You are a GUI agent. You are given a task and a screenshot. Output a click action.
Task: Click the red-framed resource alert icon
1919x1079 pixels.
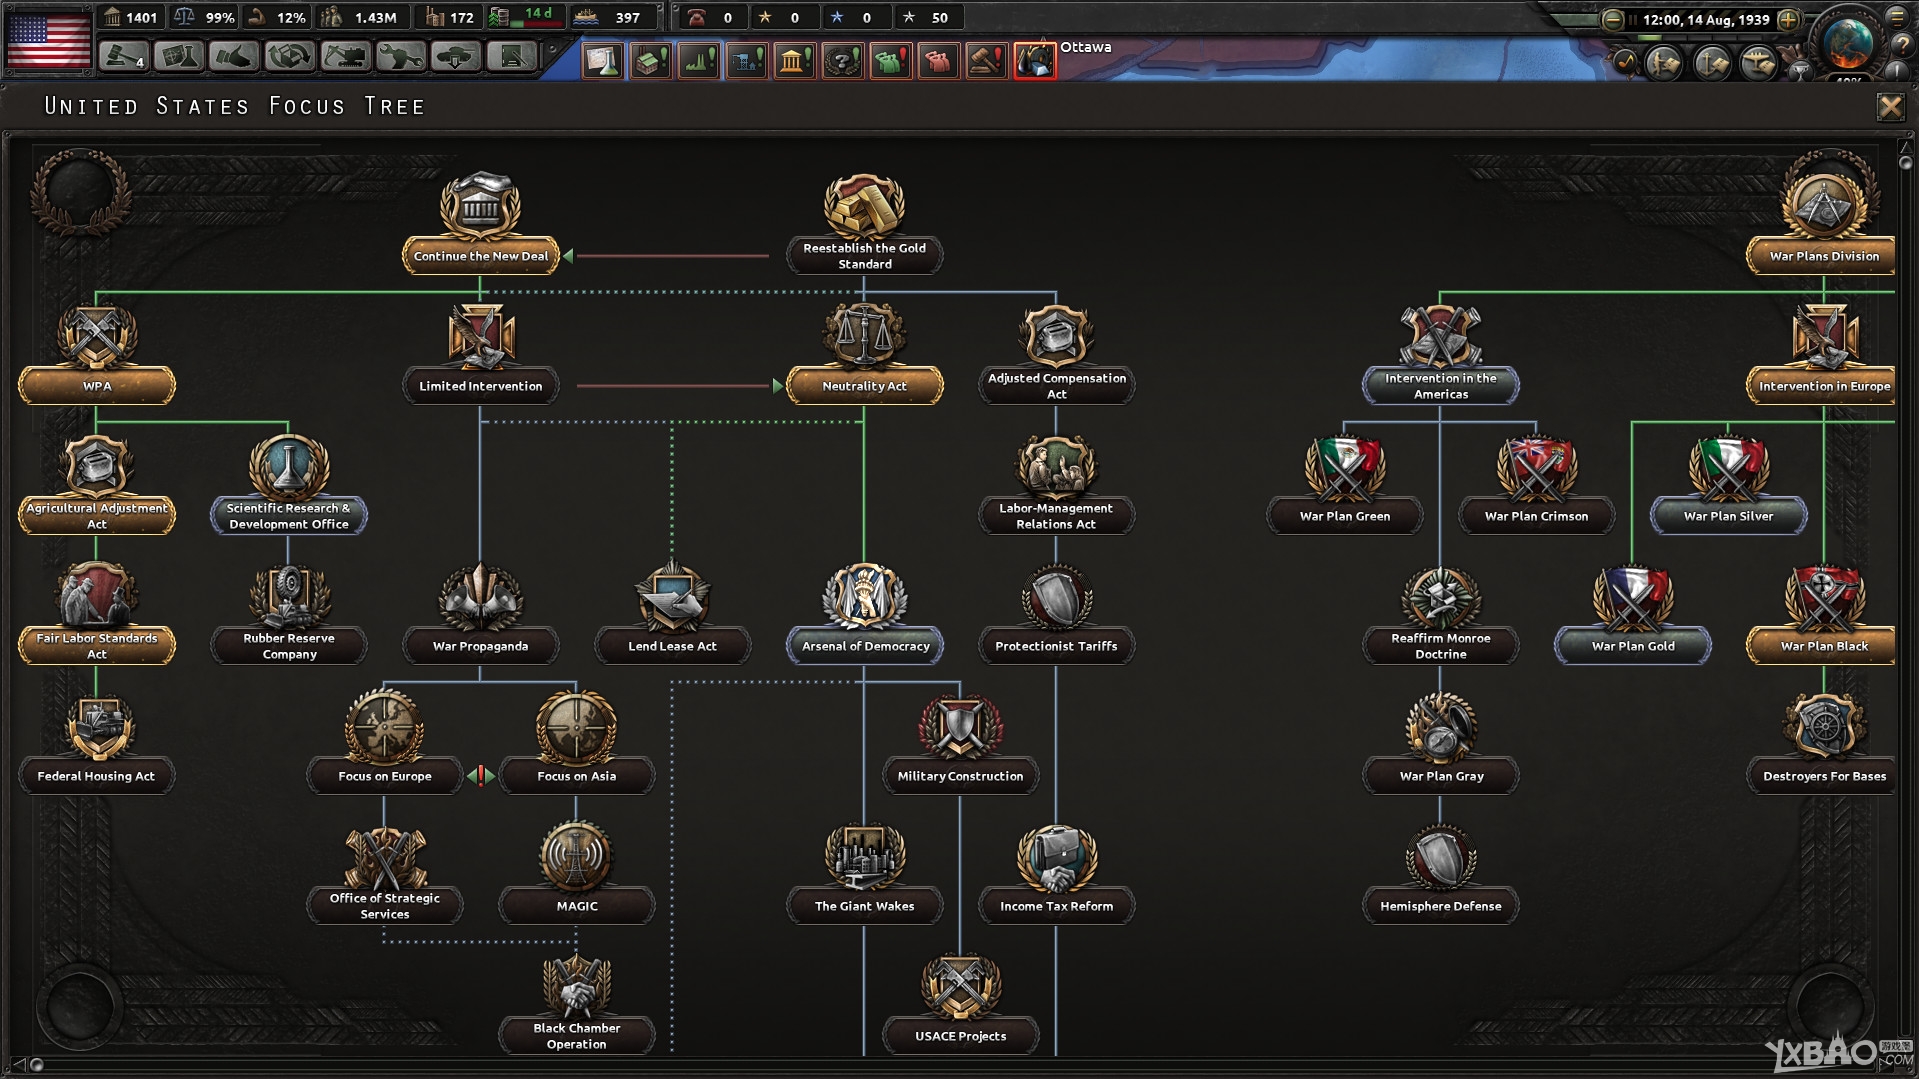[x=1035, y=60]
